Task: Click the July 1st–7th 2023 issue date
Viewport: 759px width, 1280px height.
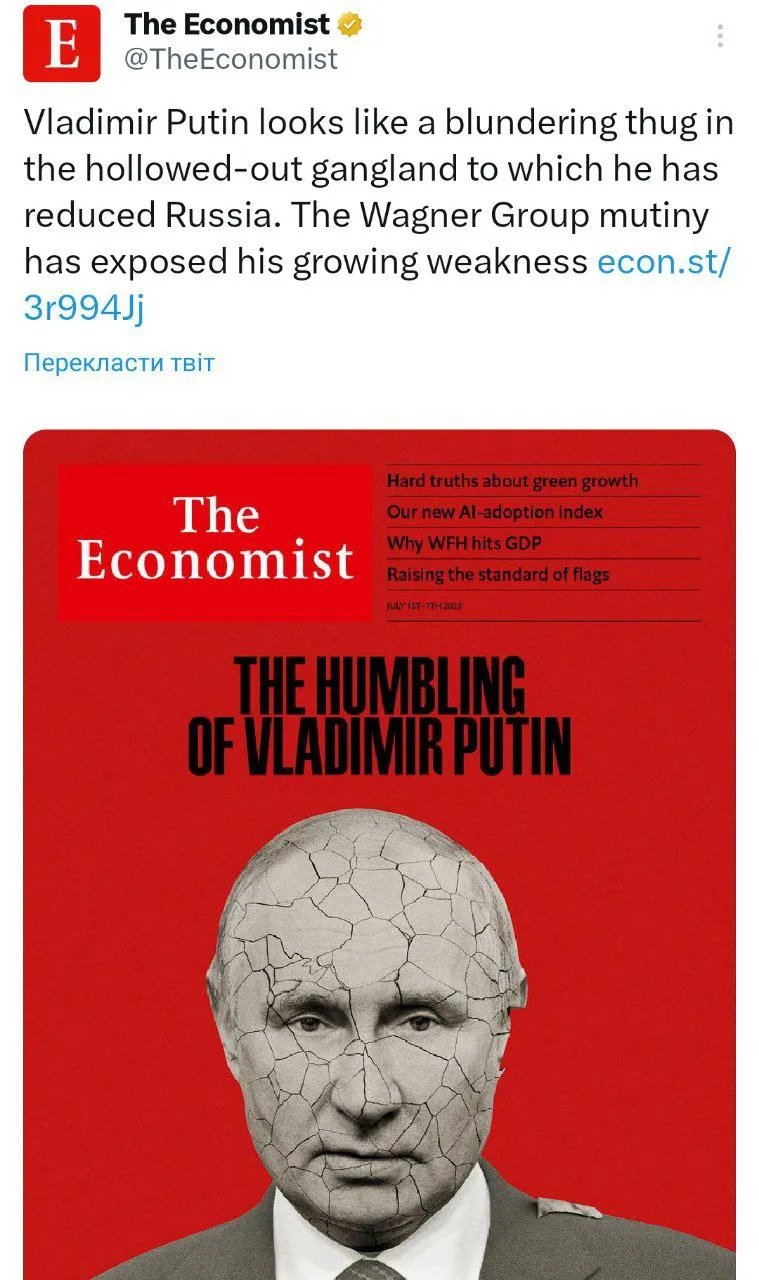Action: (423, 607)
